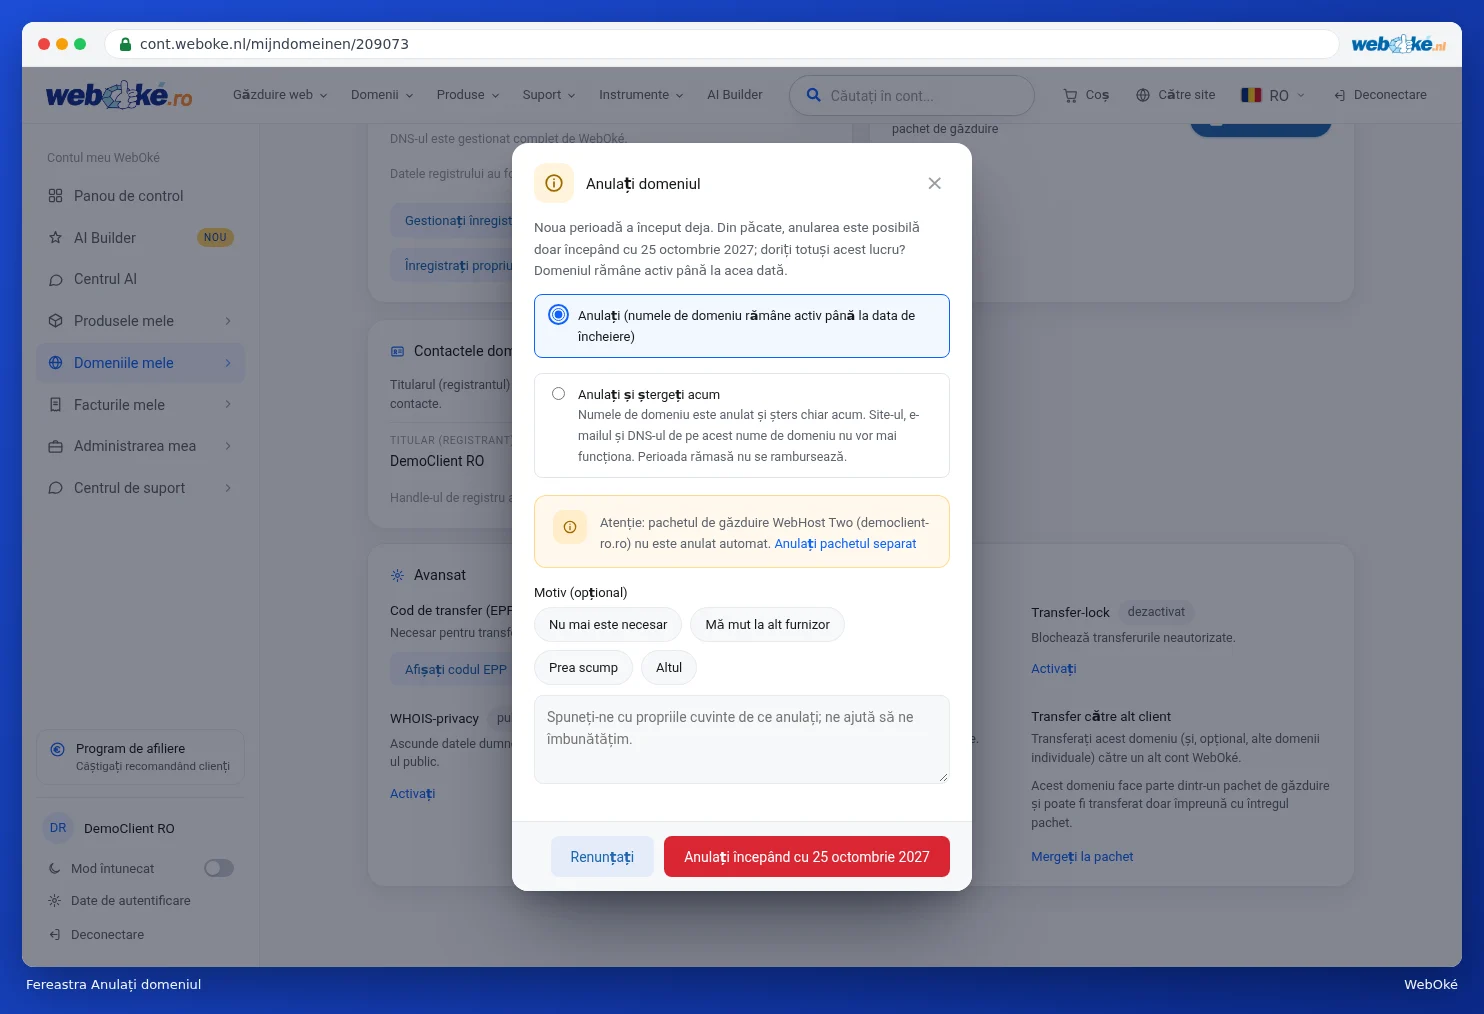Open Centrul AI in sidebar
Screen dimensions: 1484x1014
tap(140, 279)
